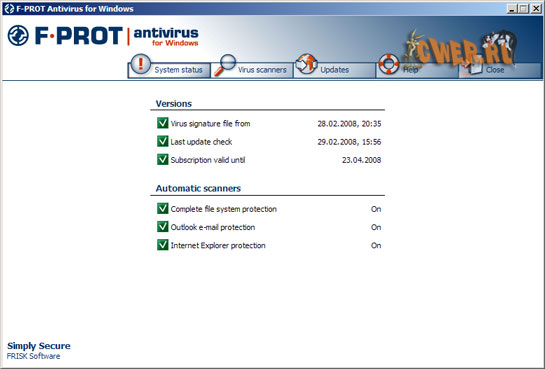Click On status for Internet Explorer protection

click(376, 246)
